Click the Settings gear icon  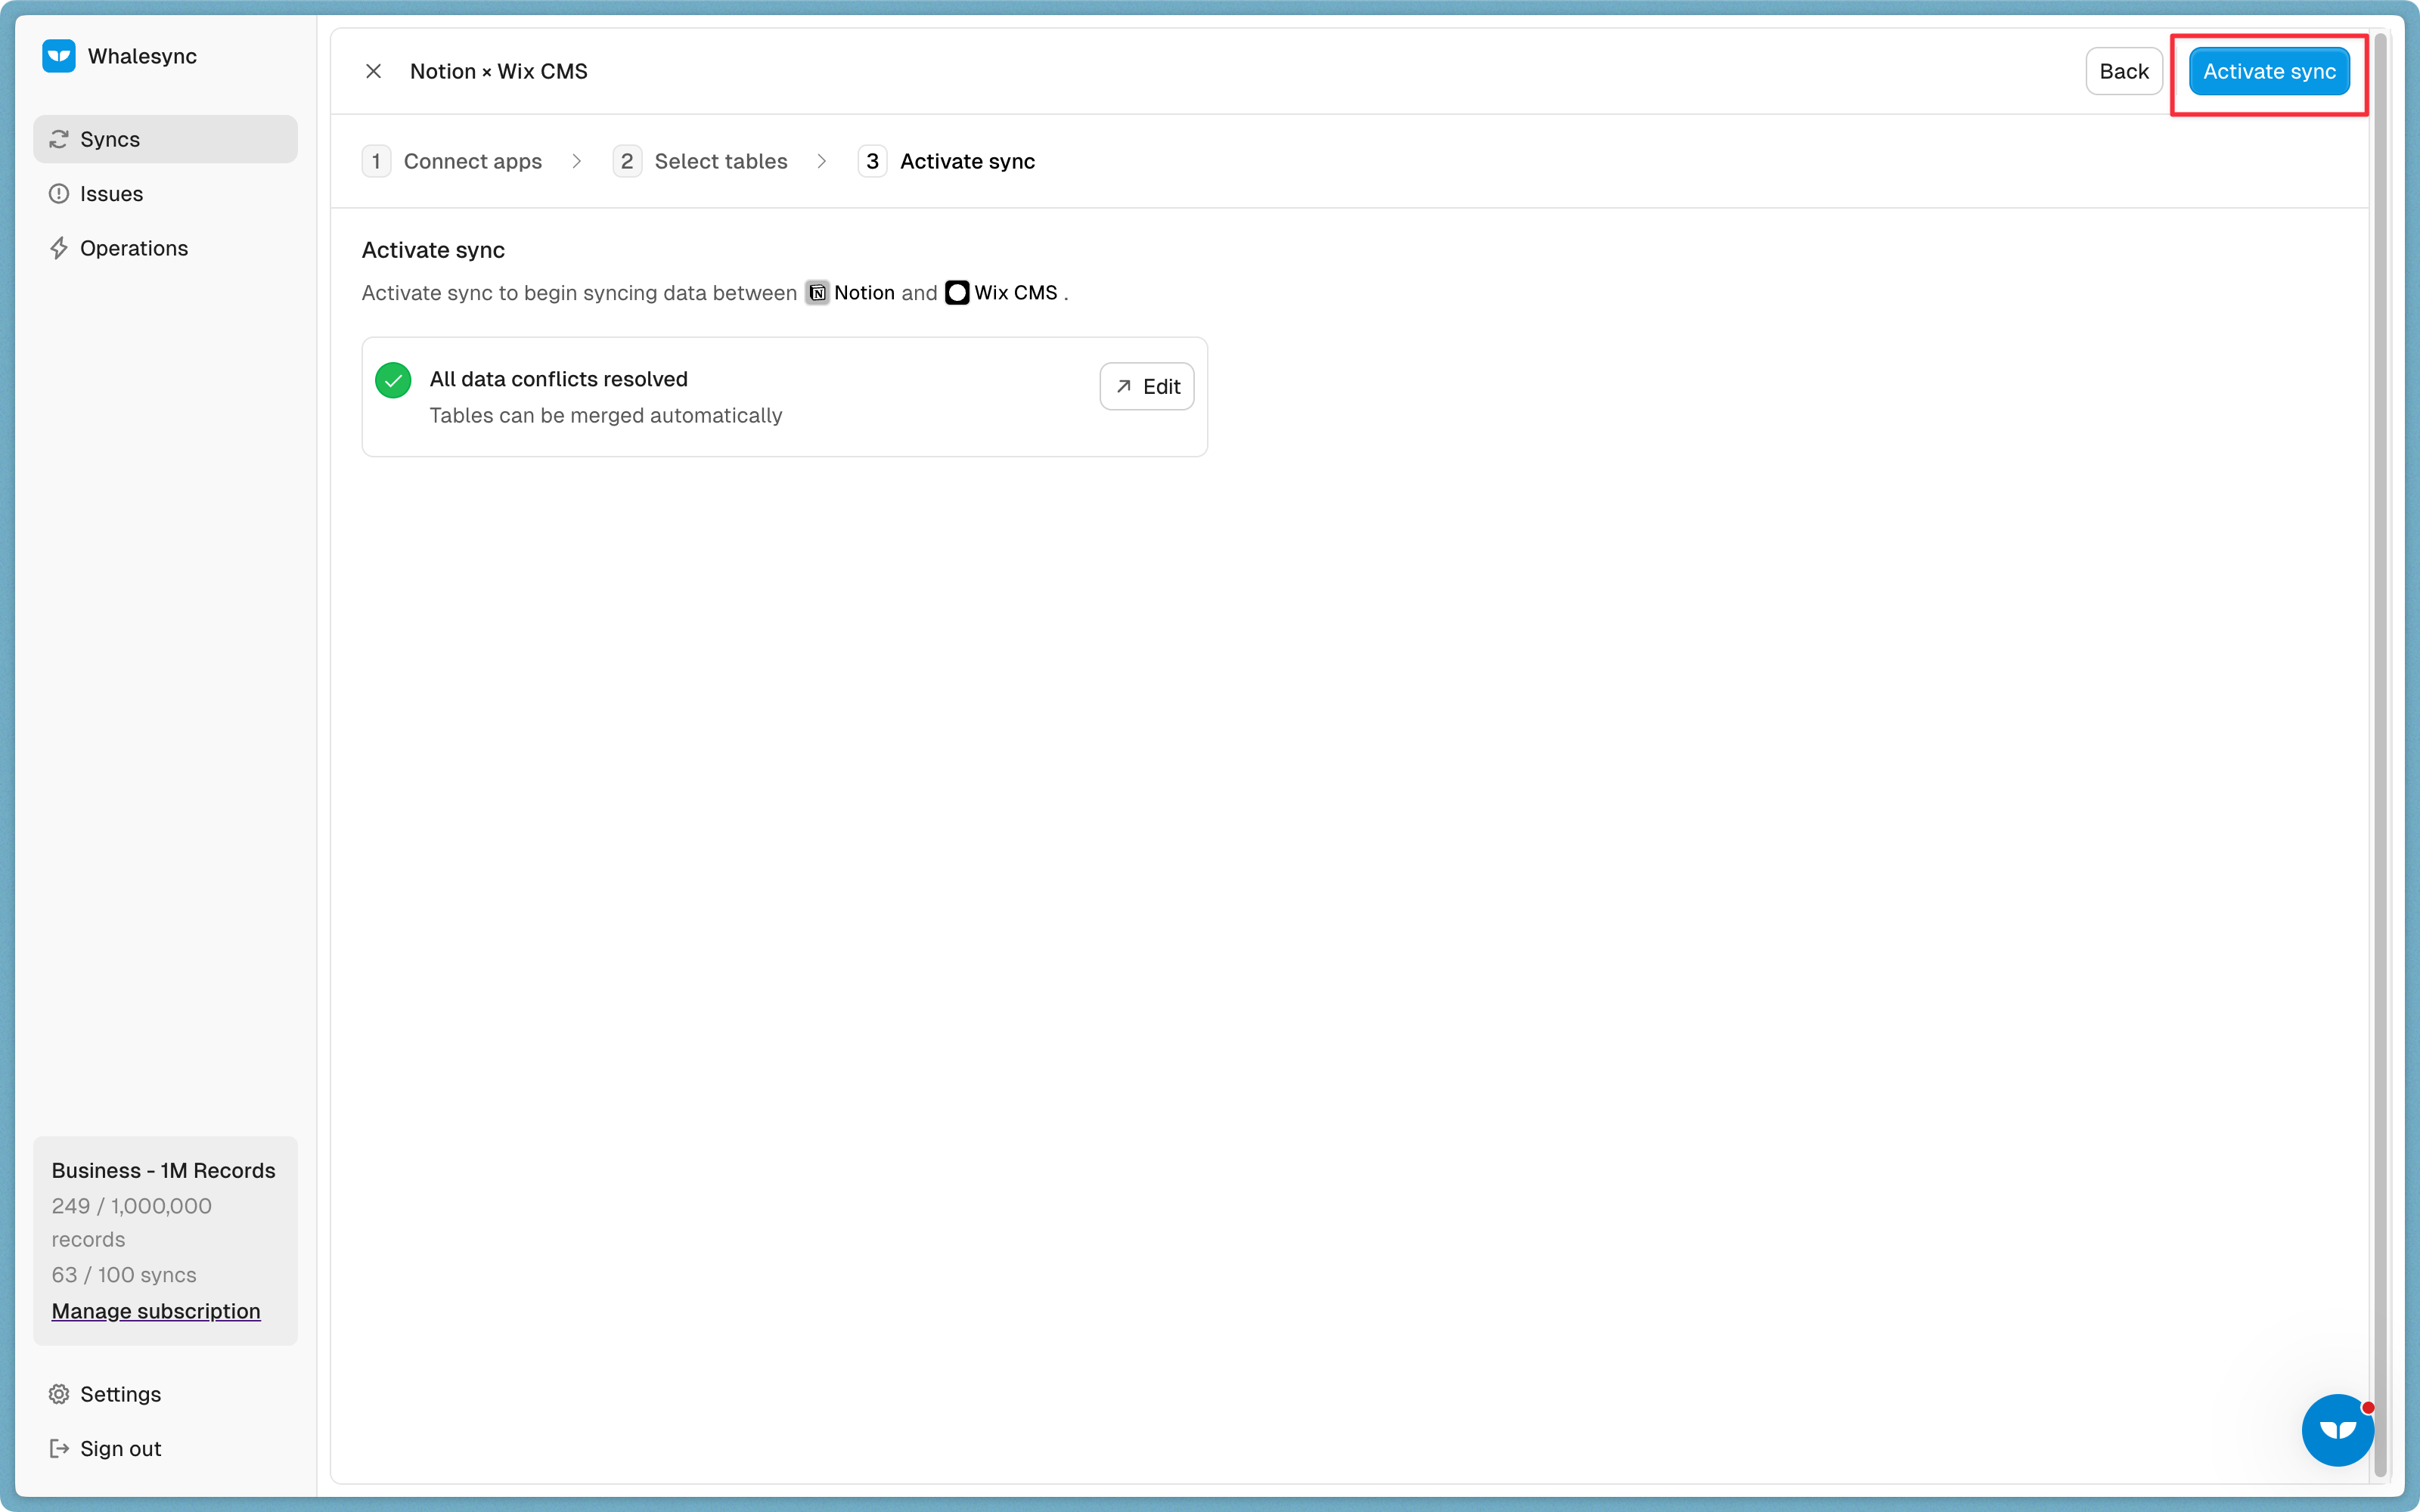(x=59, y=1394)
